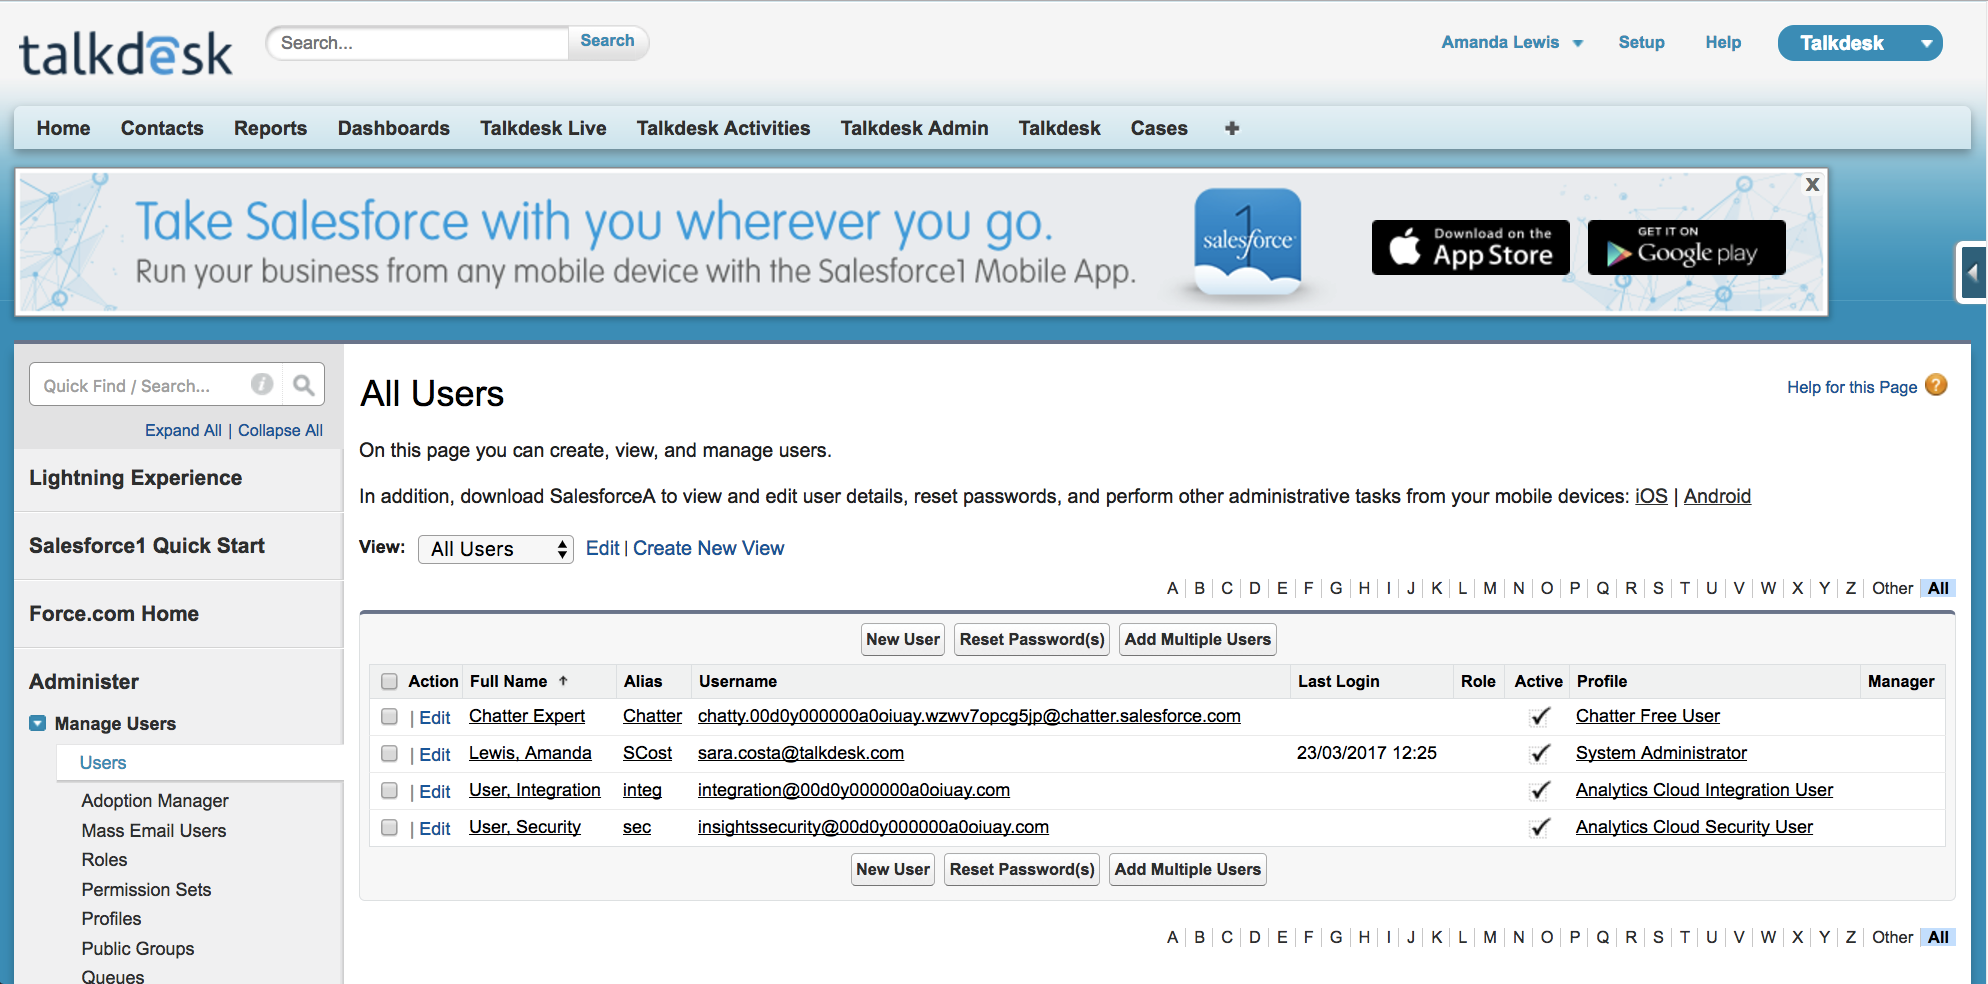This screenshot has height=984, width=1988.
Task: Toggle the select-all checkbox in table header
Action: click(x=389, y=682)
